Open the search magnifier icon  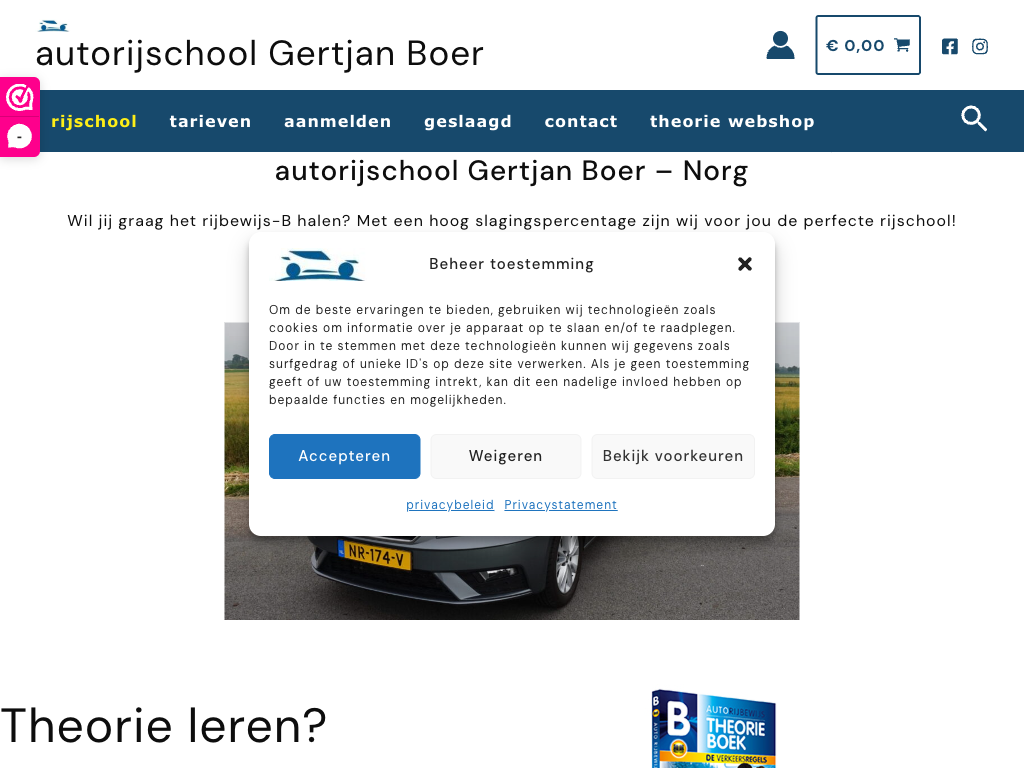tap(974, 119)
